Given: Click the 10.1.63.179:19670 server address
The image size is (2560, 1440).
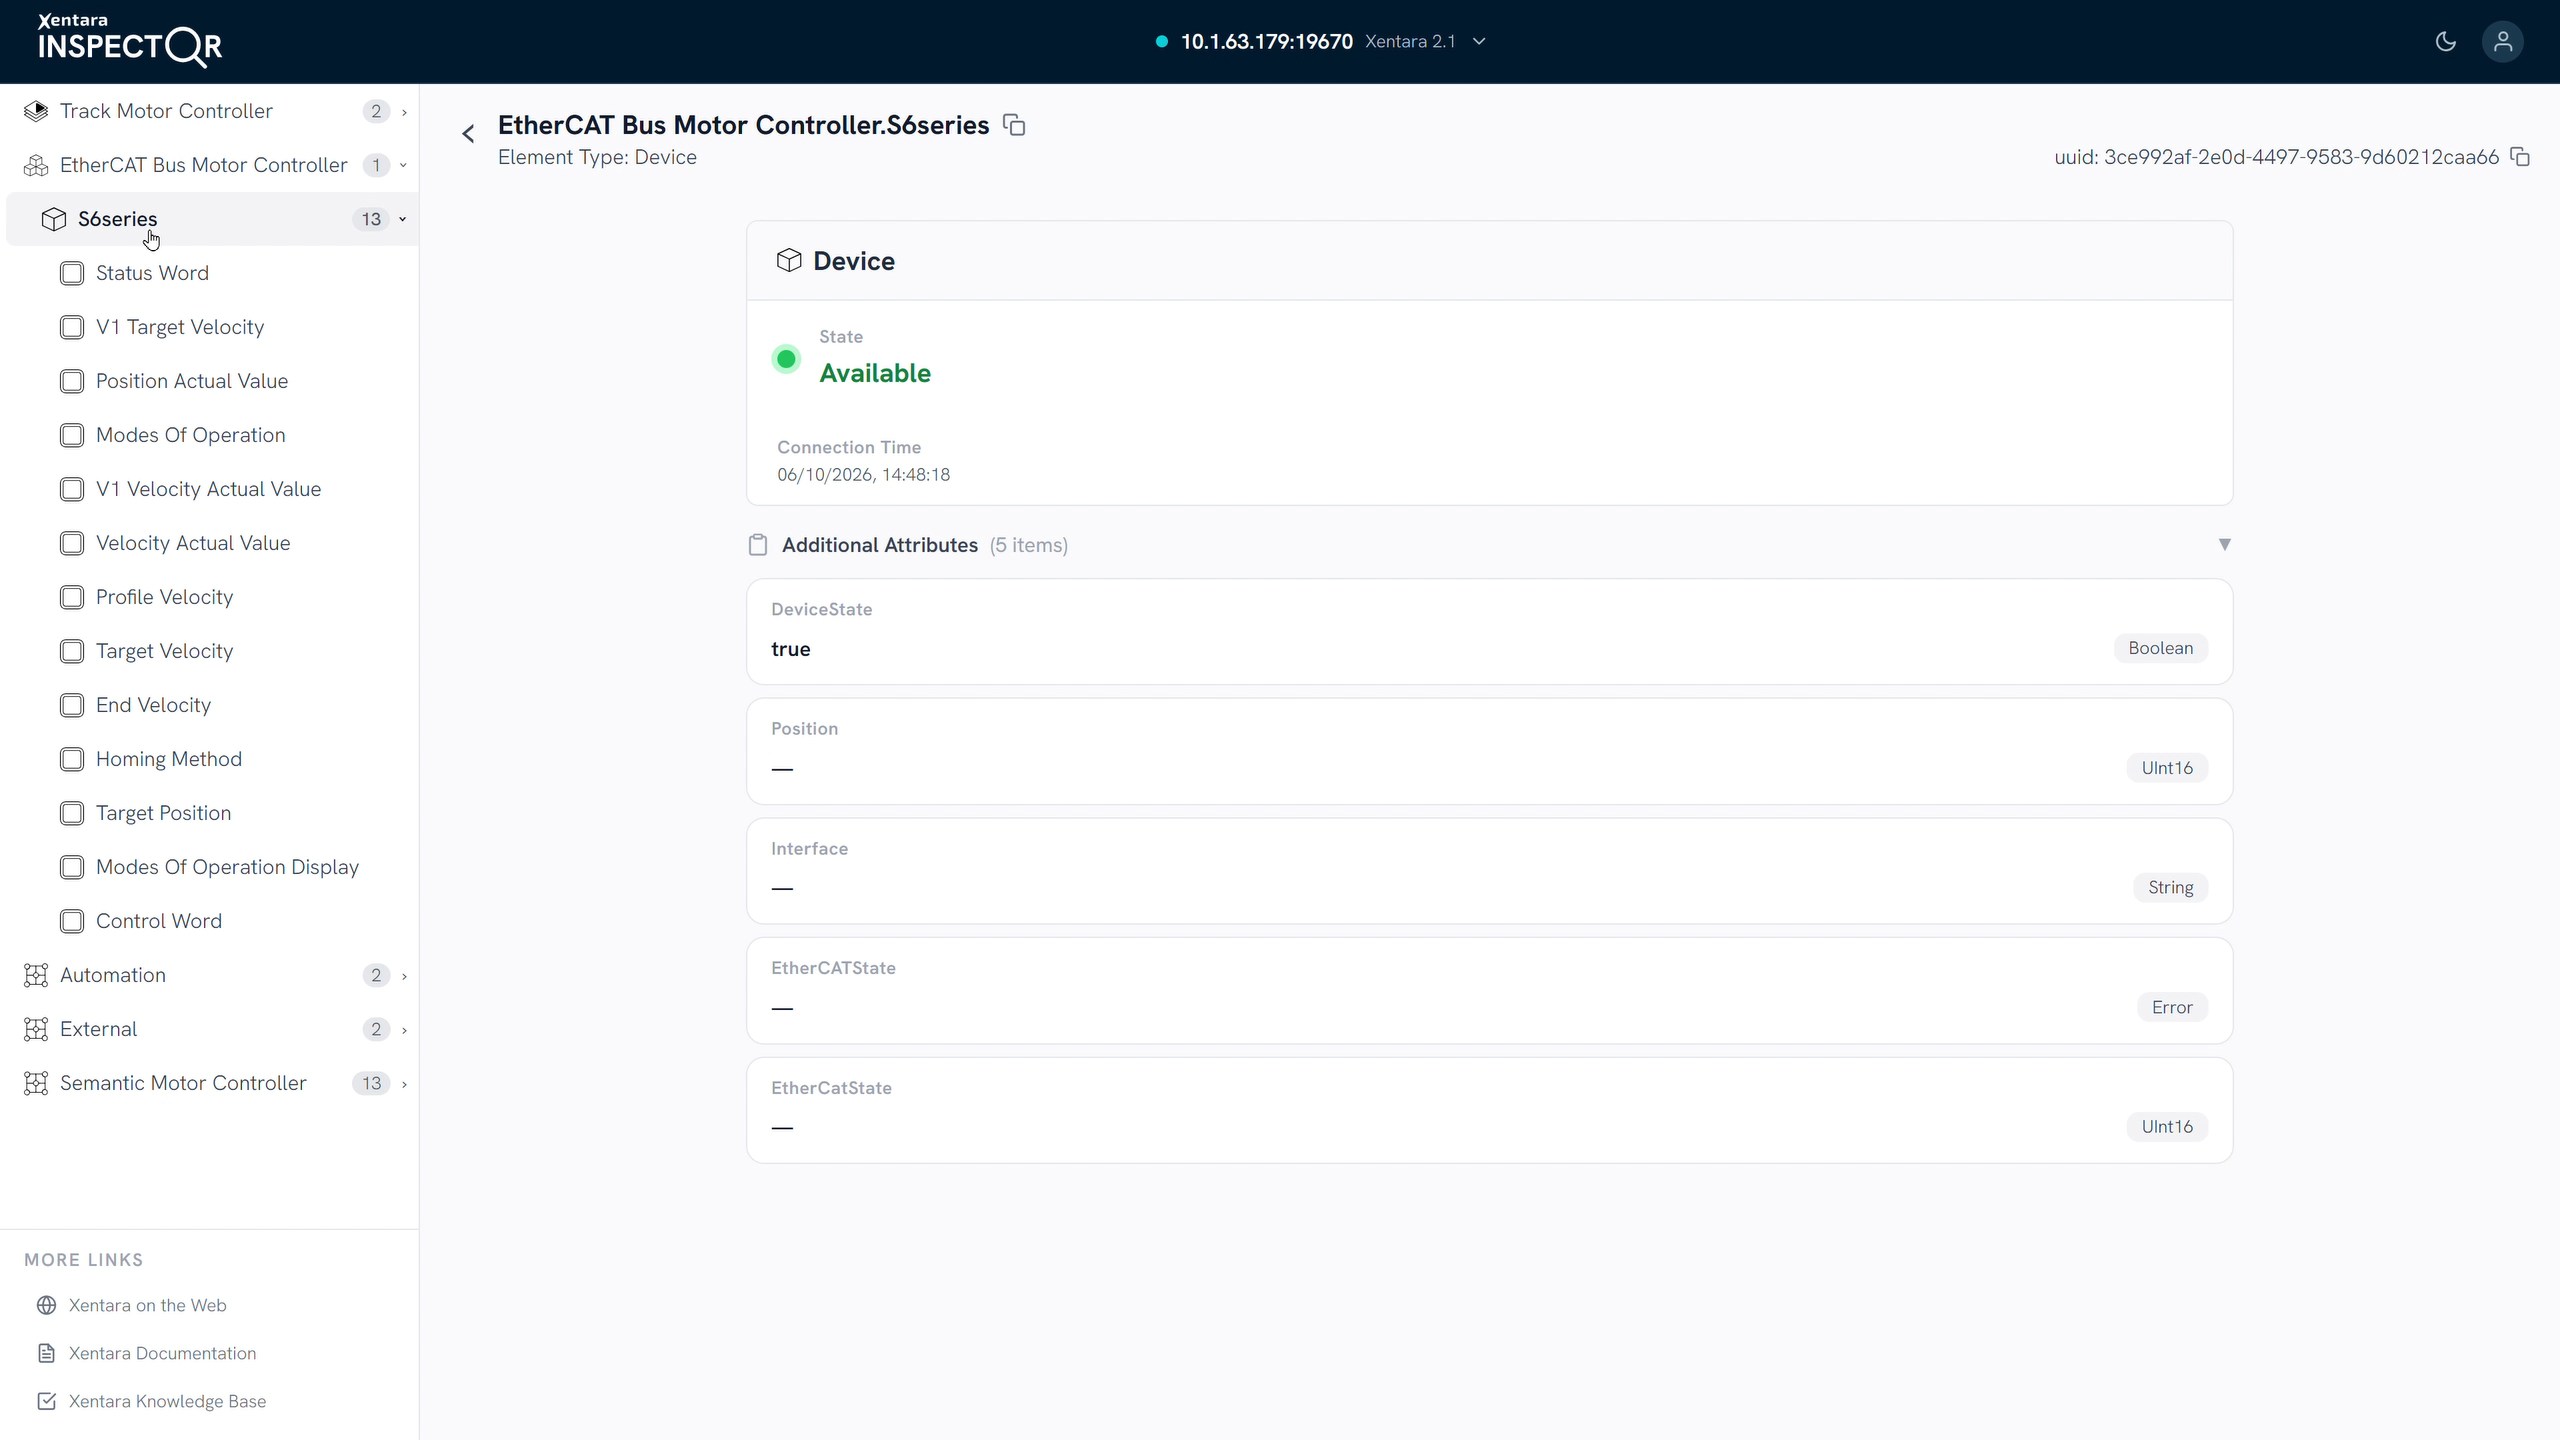Looking at the screenshot, I should click(1267, 41).
